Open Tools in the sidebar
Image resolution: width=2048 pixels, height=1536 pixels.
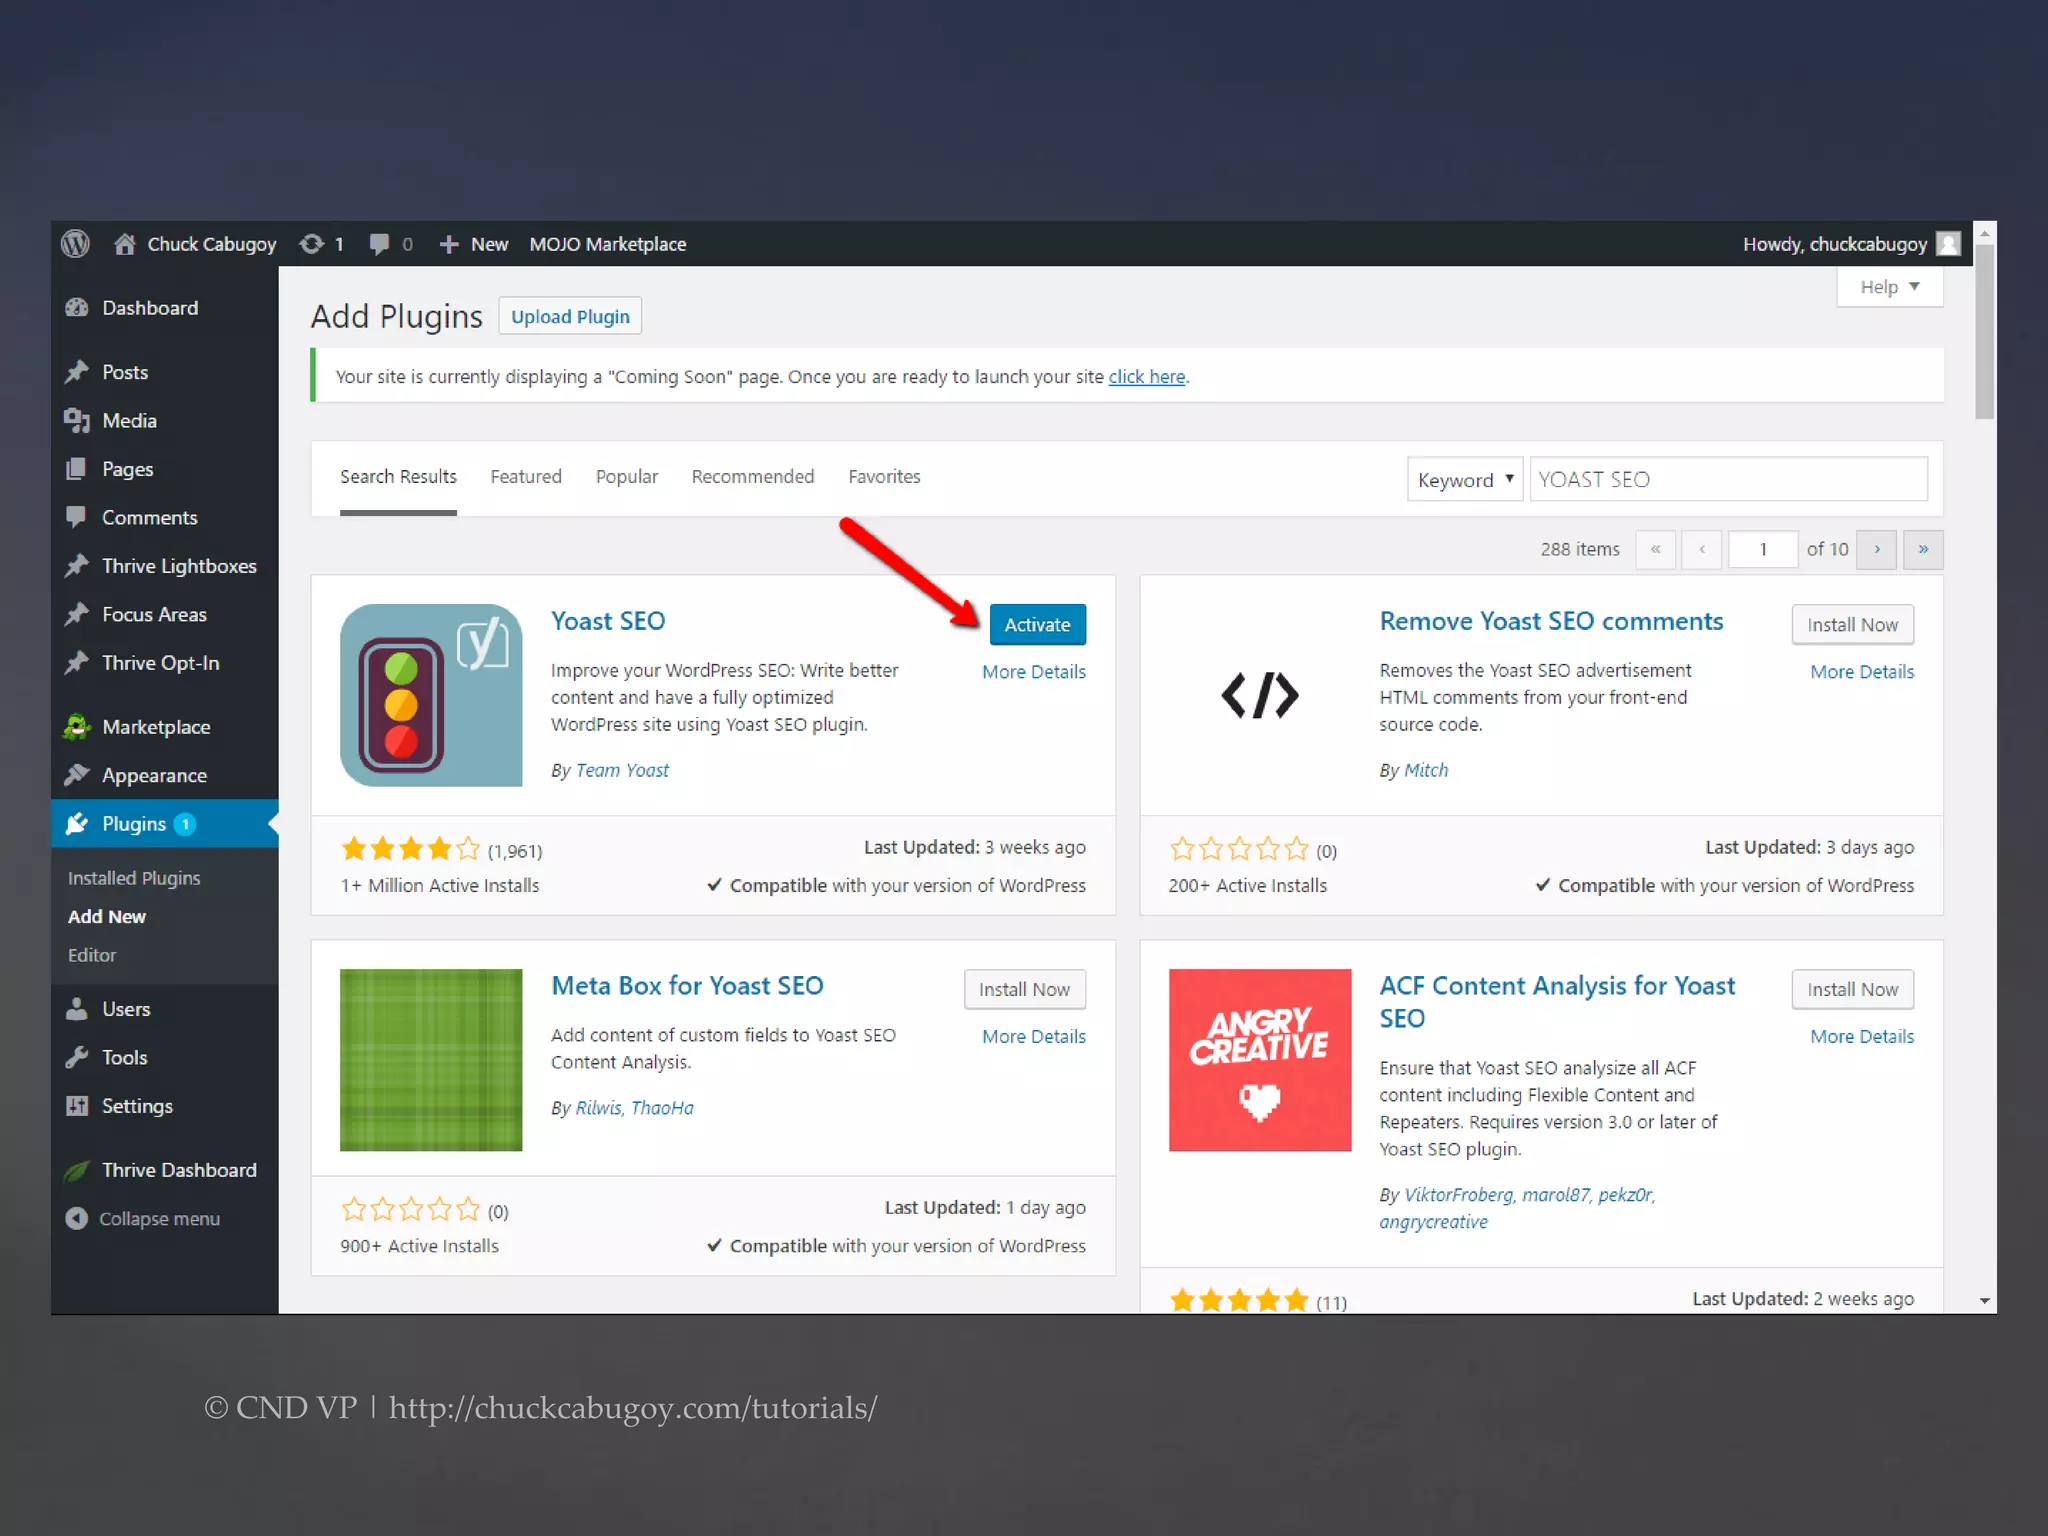[165, 1058]
